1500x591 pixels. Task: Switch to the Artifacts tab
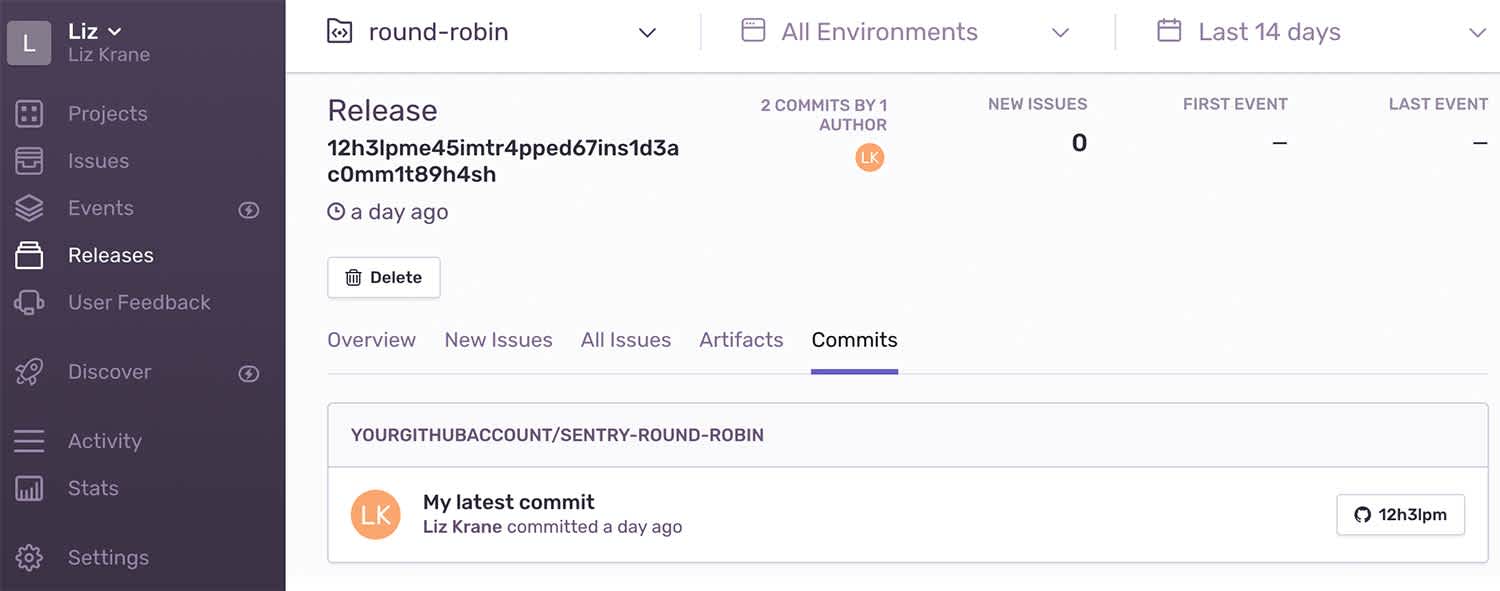741,340
